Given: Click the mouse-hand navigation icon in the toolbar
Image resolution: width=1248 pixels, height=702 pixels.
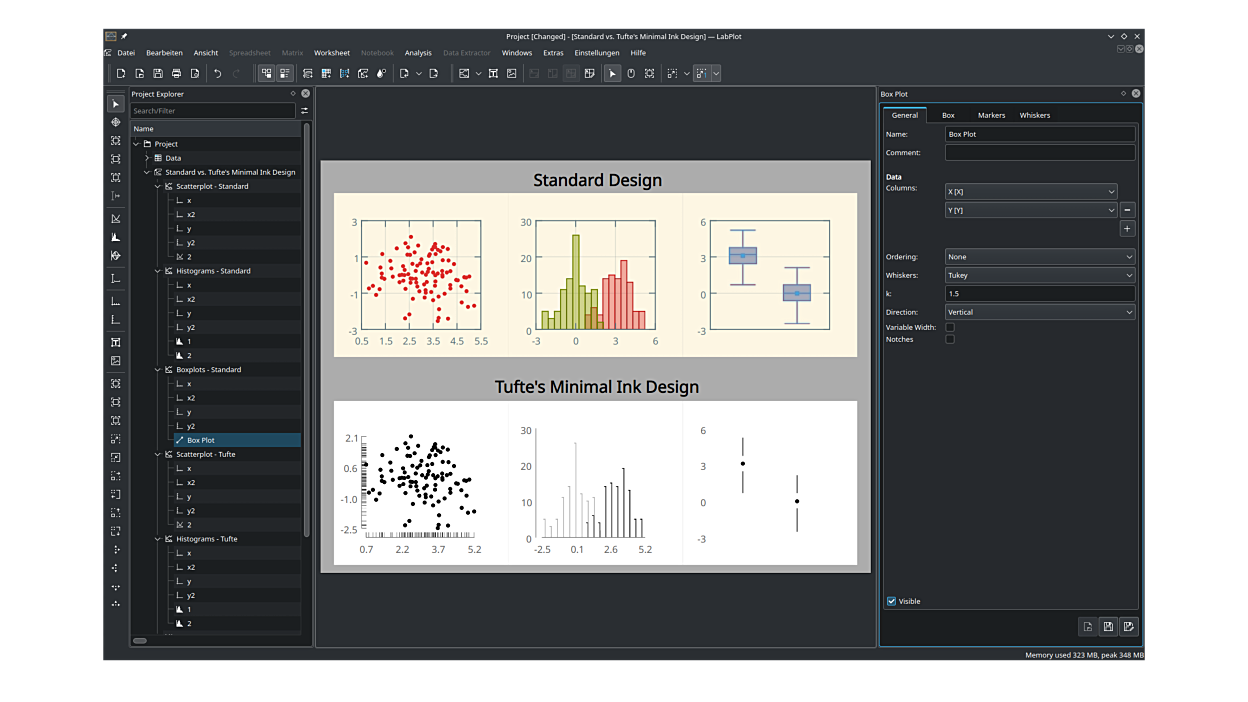Looking at the screenshot, I should pos(631,73).
